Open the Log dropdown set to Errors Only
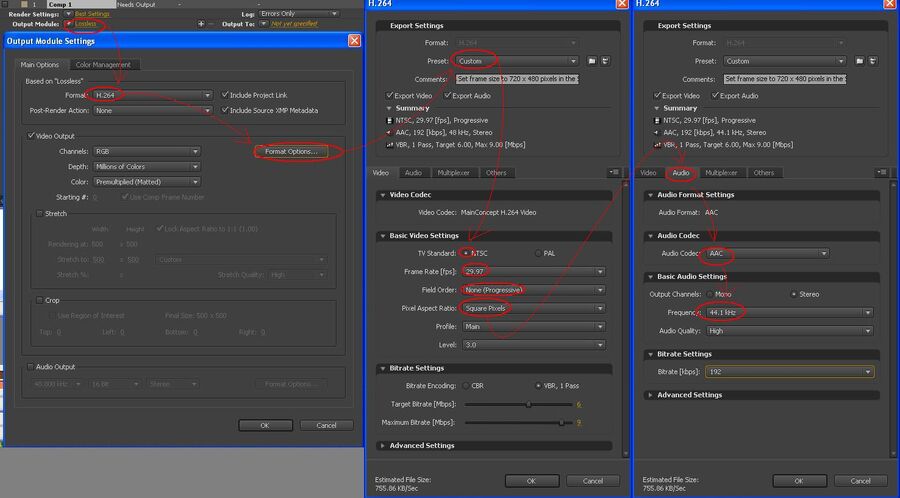Screen dimensions: 900x498 299,13
